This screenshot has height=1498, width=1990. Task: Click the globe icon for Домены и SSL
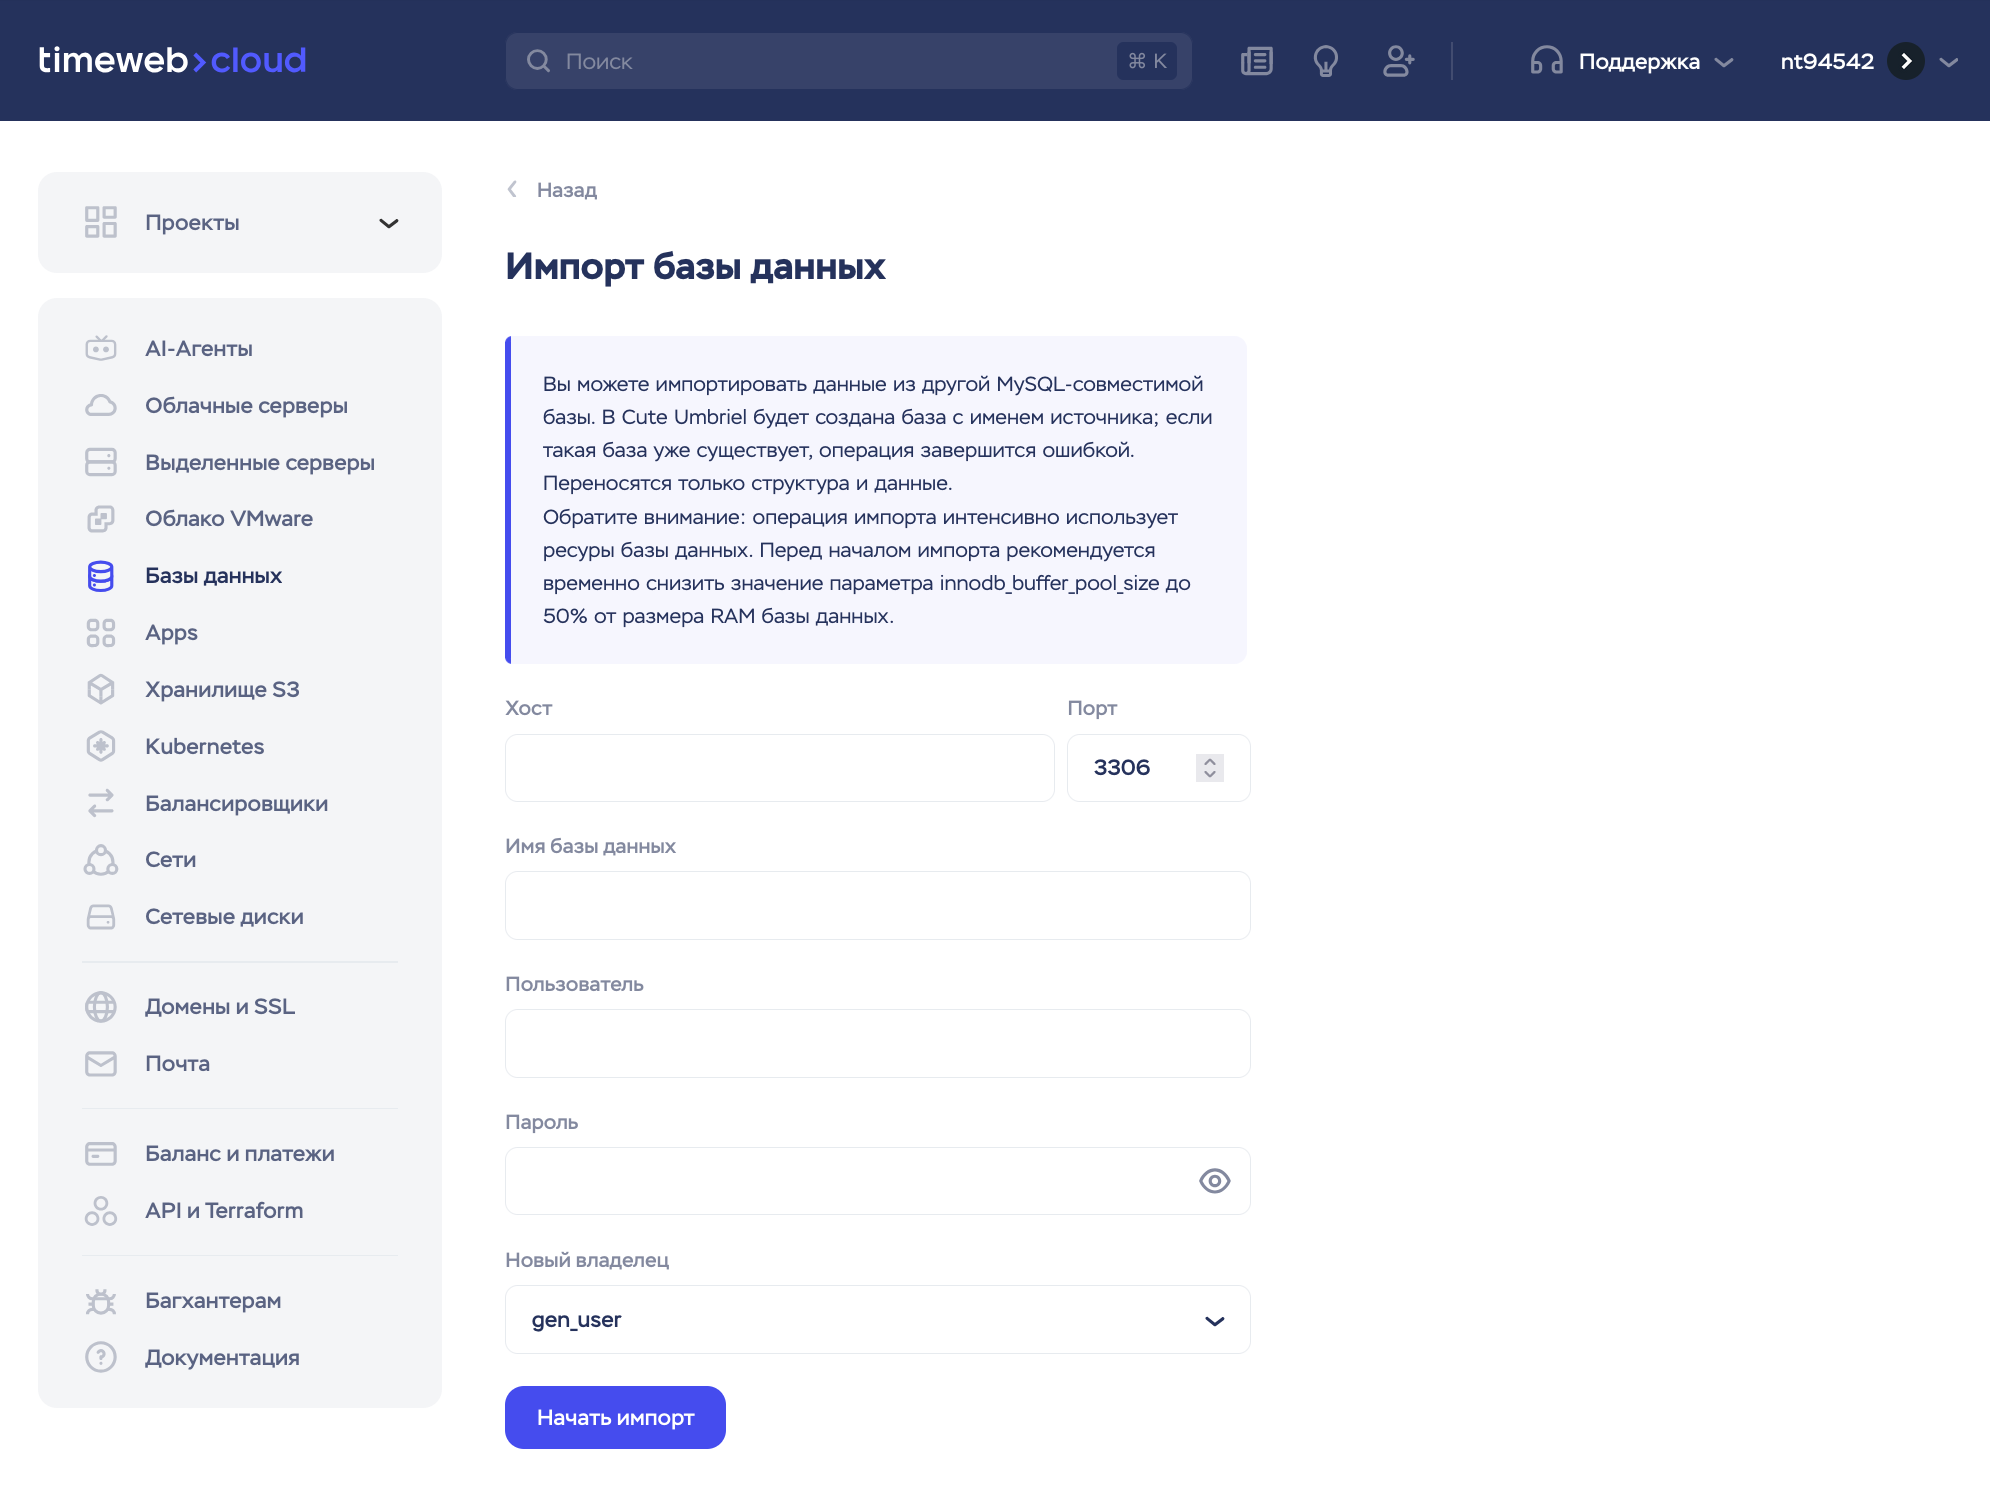coord(101,1007)
